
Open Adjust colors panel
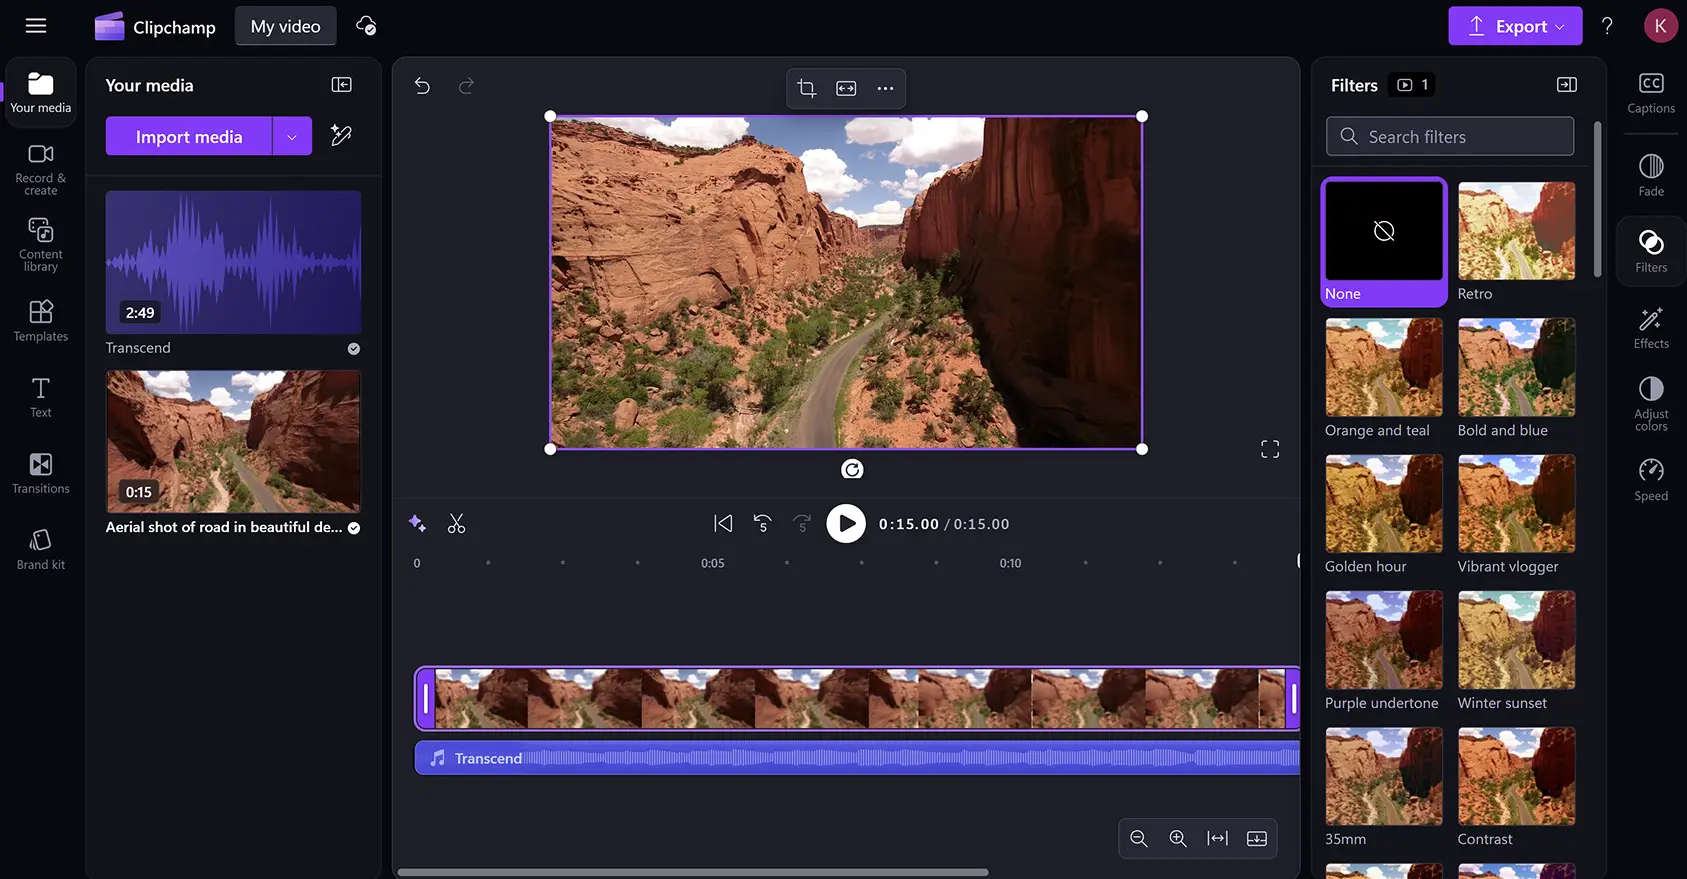[x=1651, y=403]
